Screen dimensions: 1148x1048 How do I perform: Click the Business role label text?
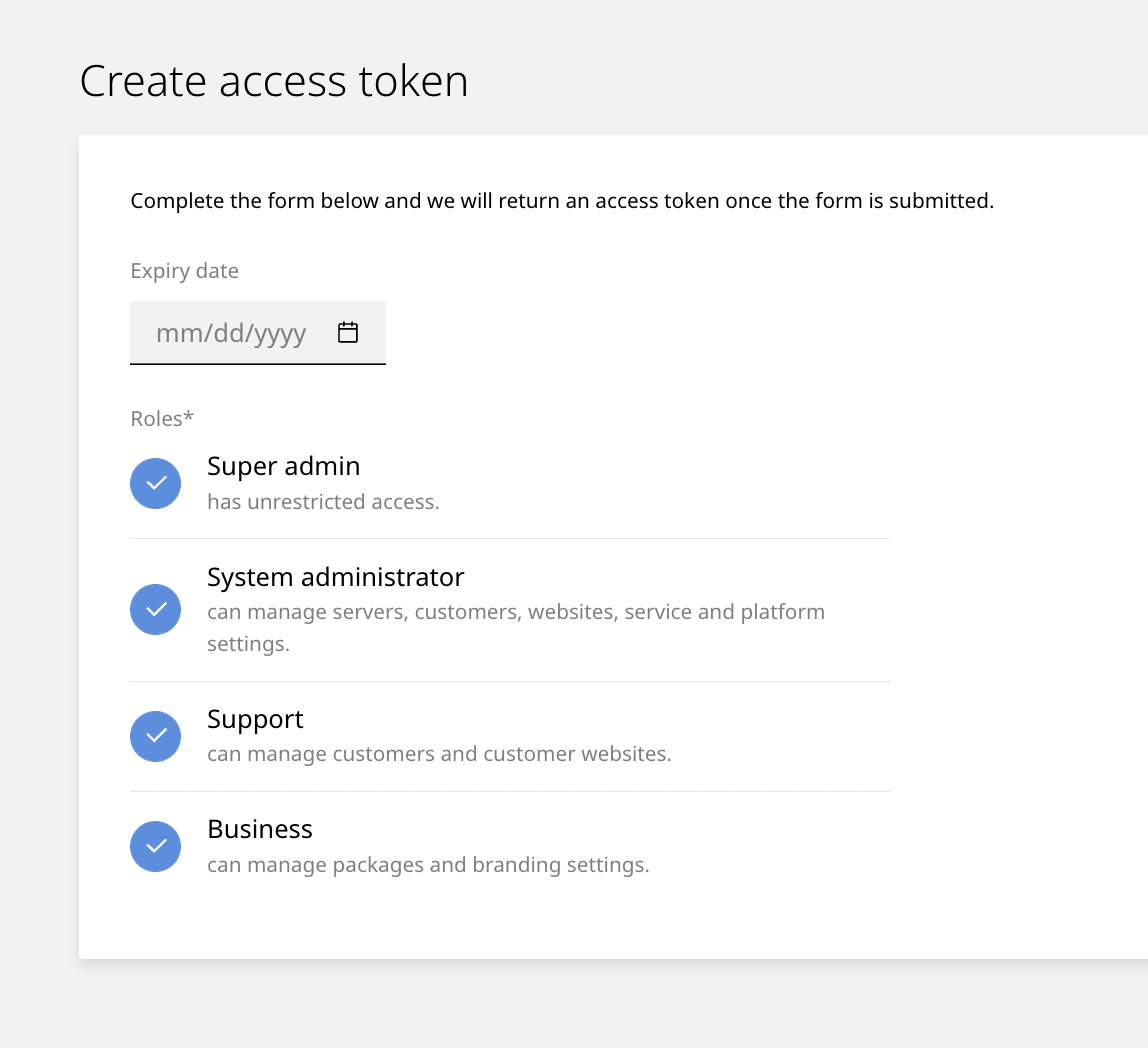tap(259, 829)
